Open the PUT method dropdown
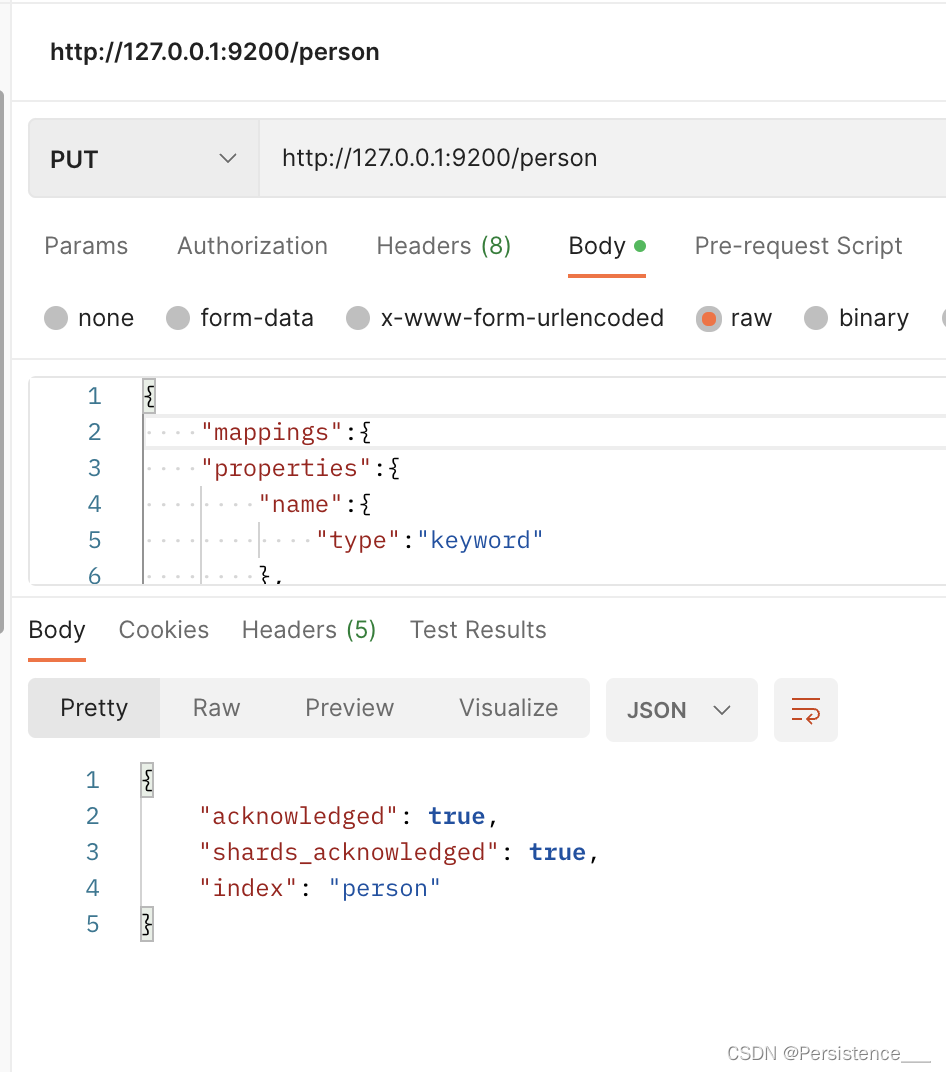946x1072 pixels. pos(144,159)
